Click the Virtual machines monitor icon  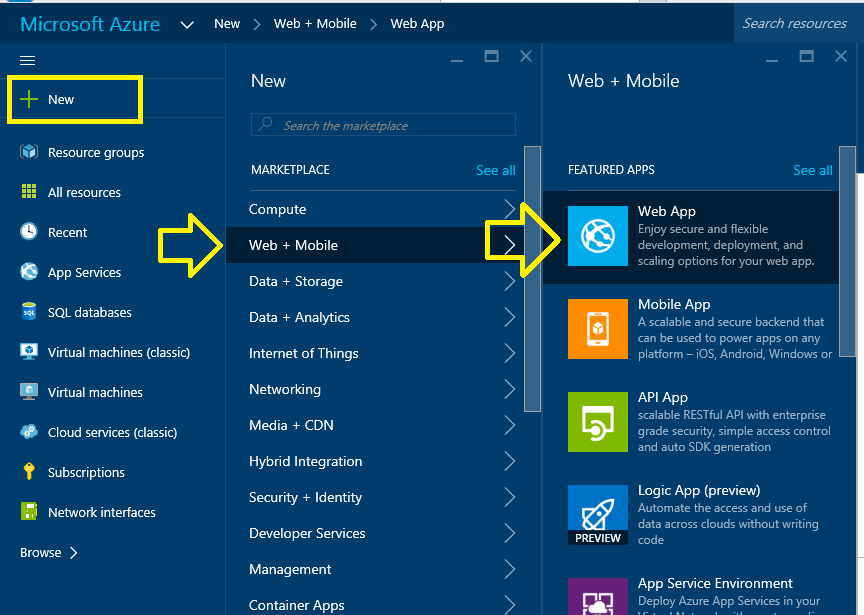[29, 392]
